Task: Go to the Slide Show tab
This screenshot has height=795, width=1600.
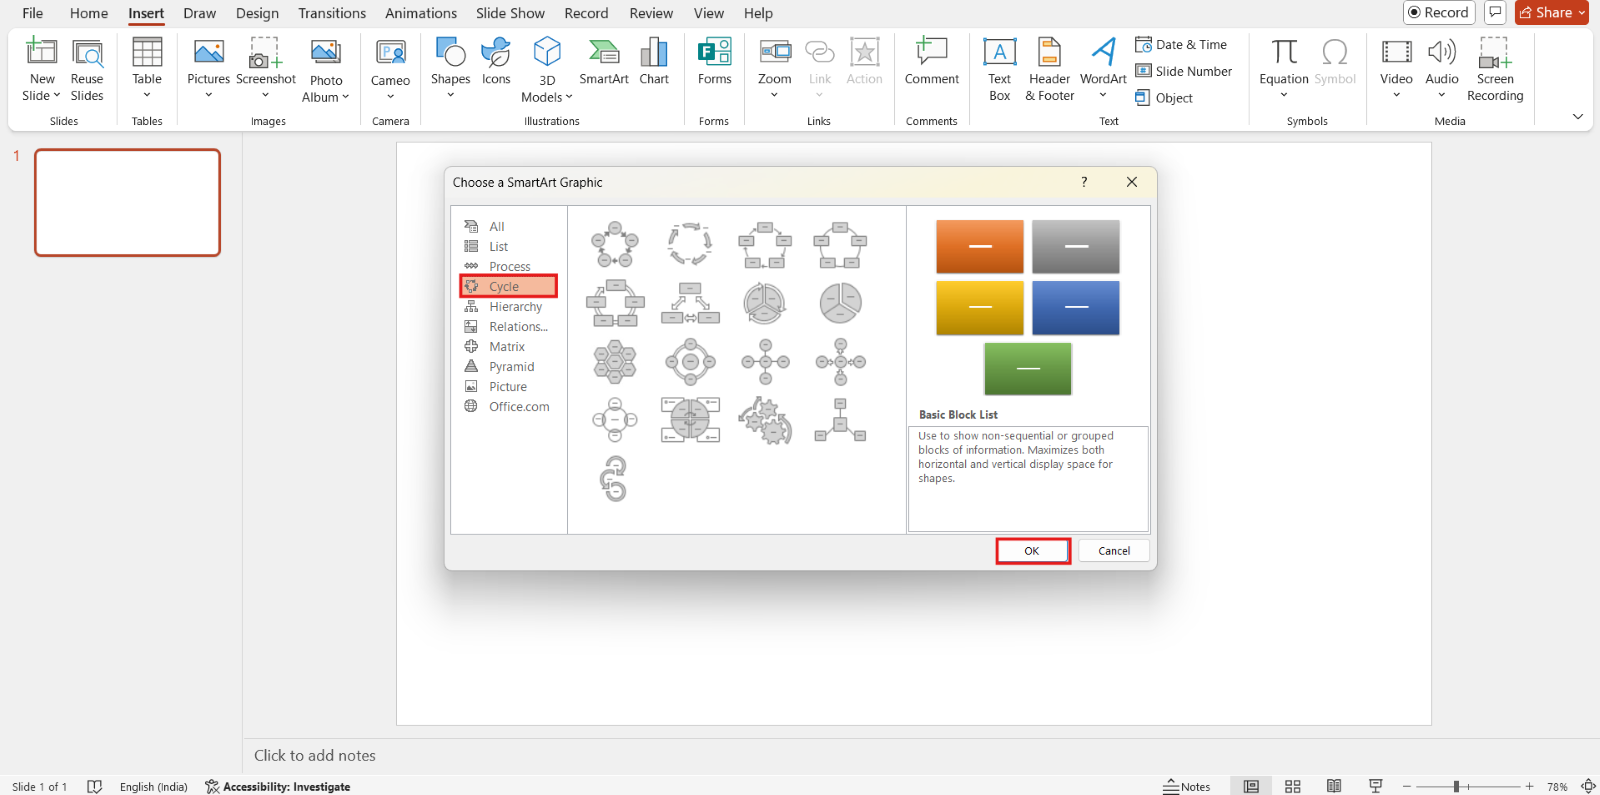Action: click(510, 13)
